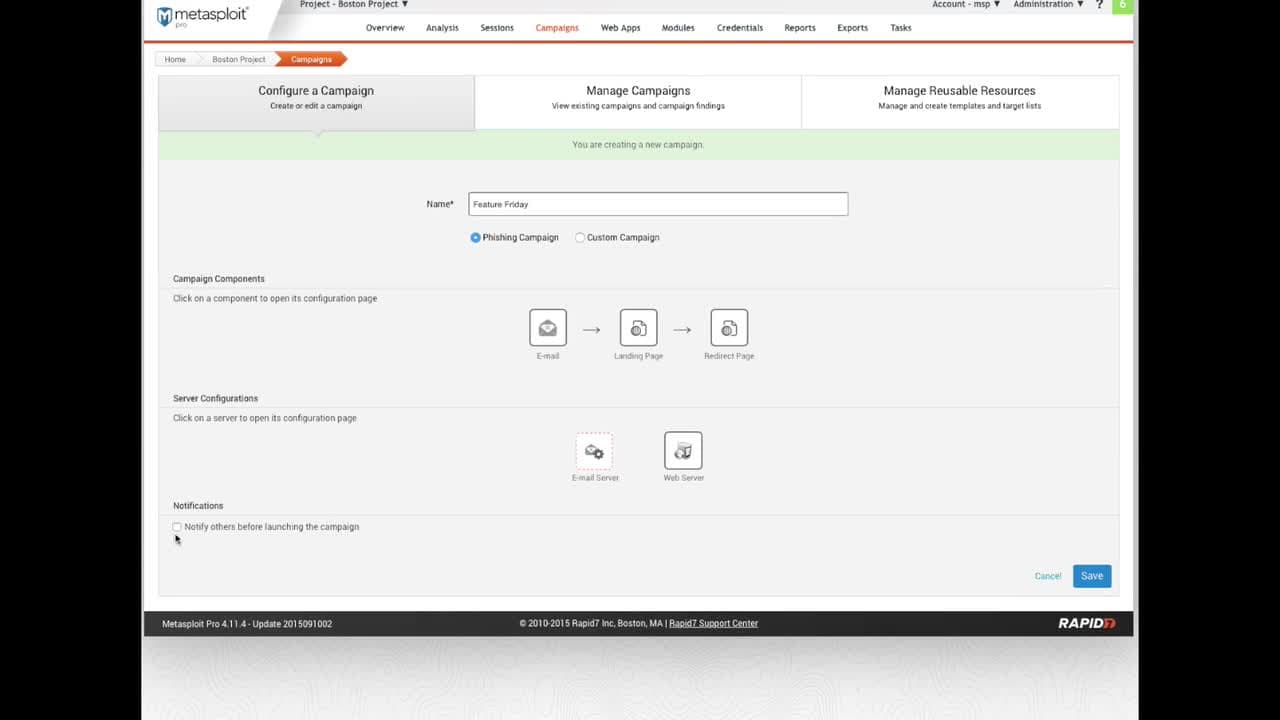Focus the campaign Name input field
Screen dimensions: 1280x720
pyautogui.click(x=658, y=204)
